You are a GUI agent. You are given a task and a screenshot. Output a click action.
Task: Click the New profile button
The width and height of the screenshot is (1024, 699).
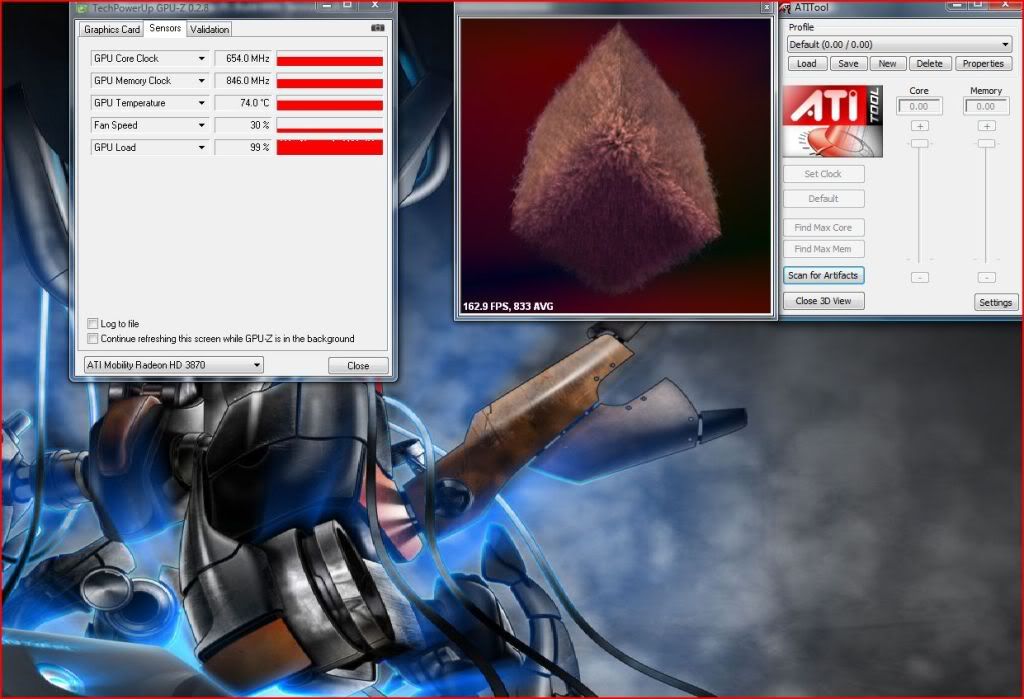click(888, 63)
